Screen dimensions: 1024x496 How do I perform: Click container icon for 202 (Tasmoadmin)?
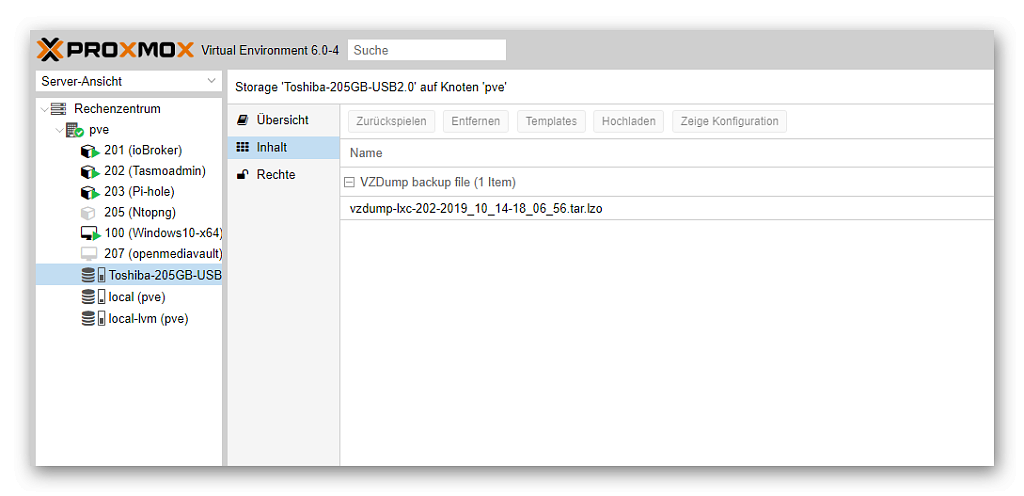(90, 172)
